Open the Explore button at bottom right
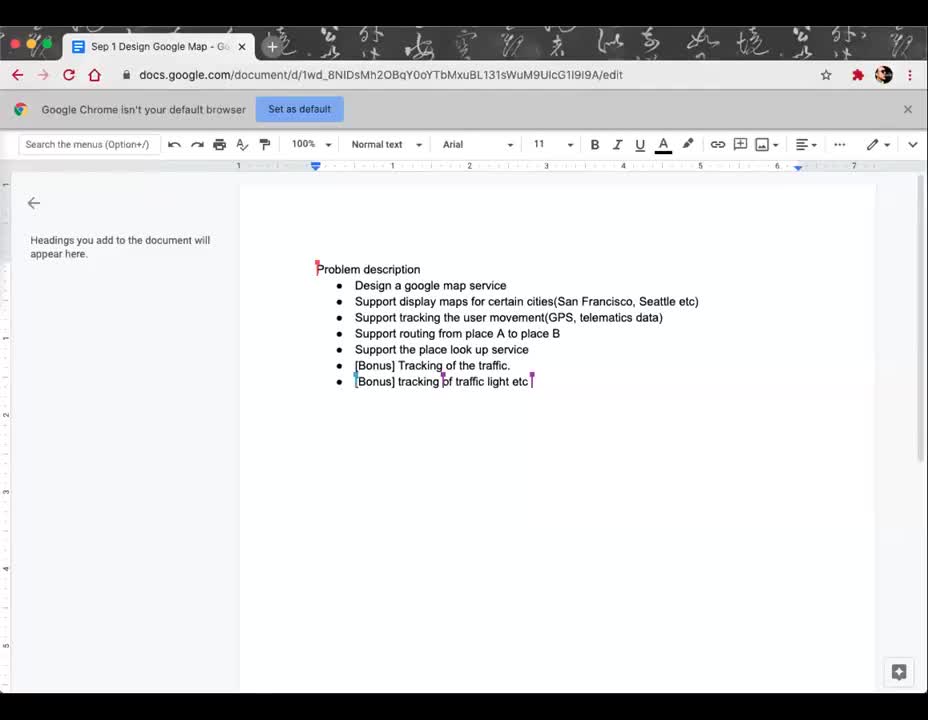This screenshot has width=928, height=720. tap(898, 672)
